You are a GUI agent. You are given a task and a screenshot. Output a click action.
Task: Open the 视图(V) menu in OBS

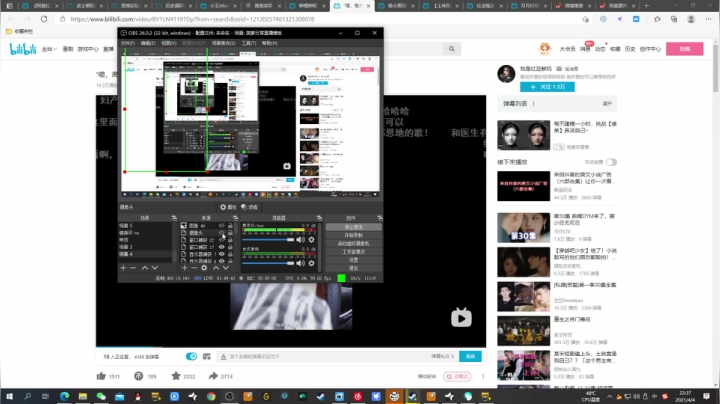tap(169, 43)
